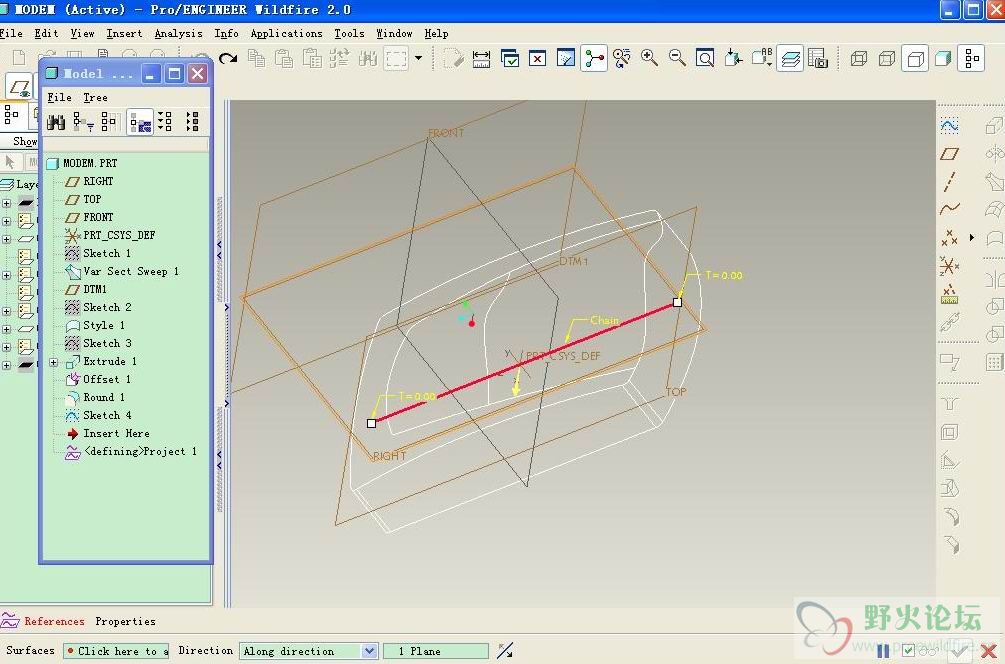Open the Insert menu
Image resolution: width=1005 pixels, height=664 pixels.
(x=124, y=33)
